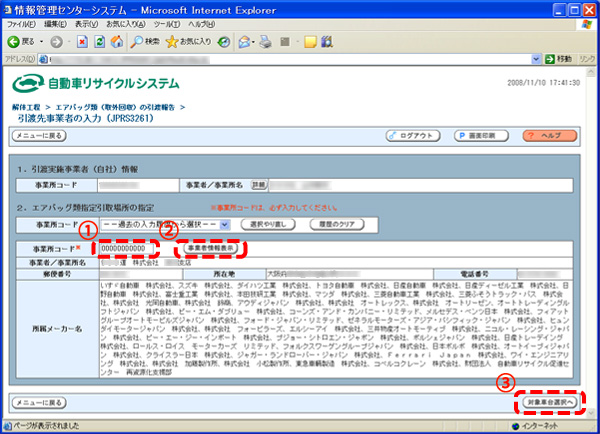Click the page scrollbar up arrow
The width and height of the screenshot is (600, 434).
coord(591,72)
